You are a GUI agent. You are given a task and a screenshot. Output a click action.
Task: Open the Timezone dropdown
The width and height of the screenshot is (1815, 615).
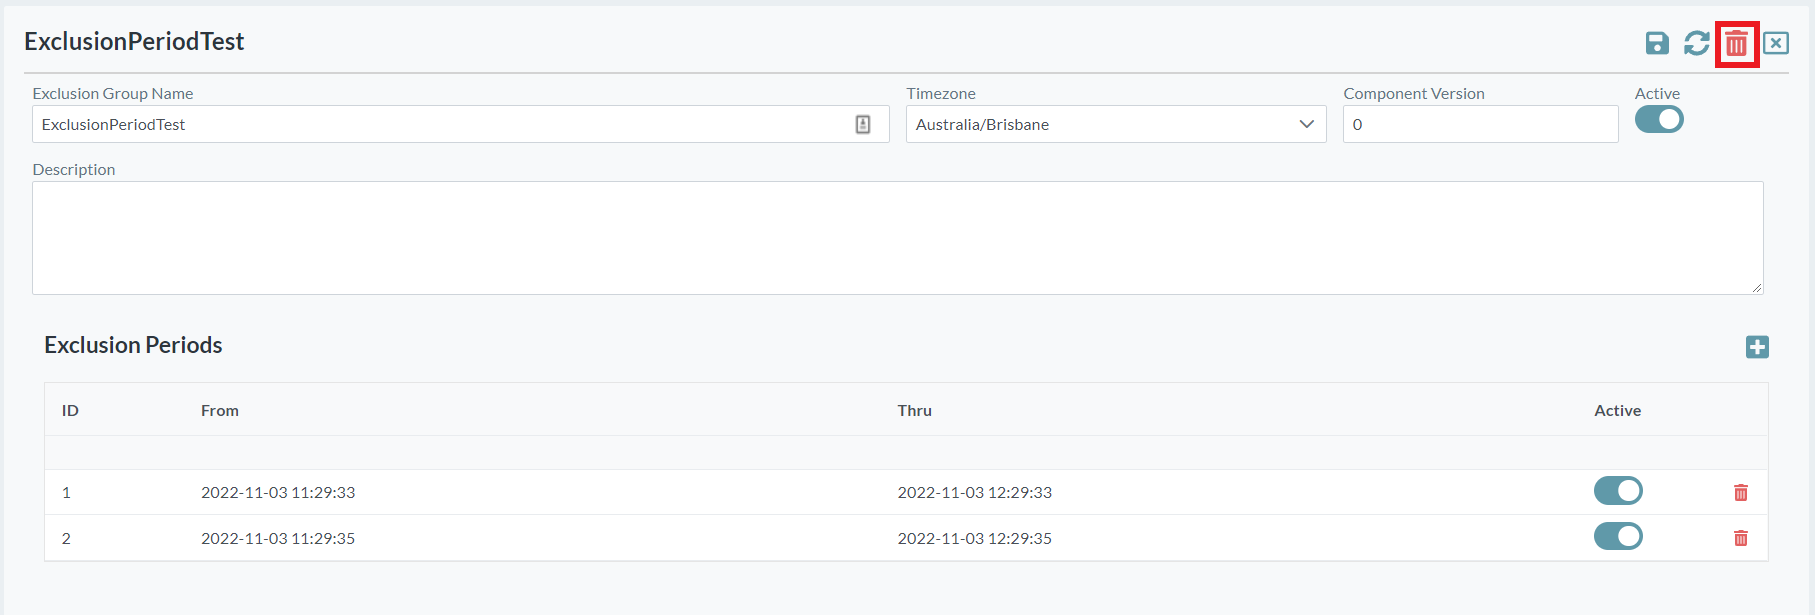pyautogui.click(x=1115, y=124)
